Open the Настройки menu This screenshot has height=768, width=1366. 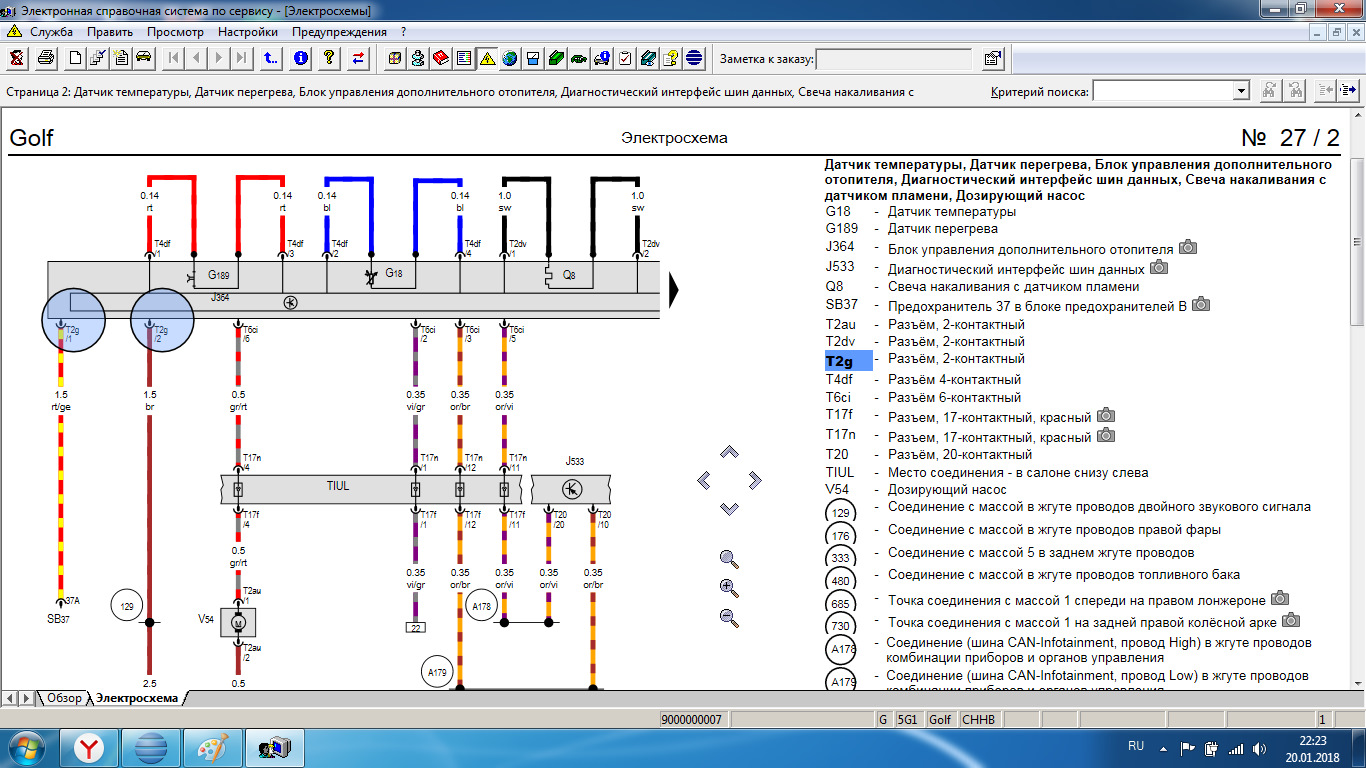[248, 32]
